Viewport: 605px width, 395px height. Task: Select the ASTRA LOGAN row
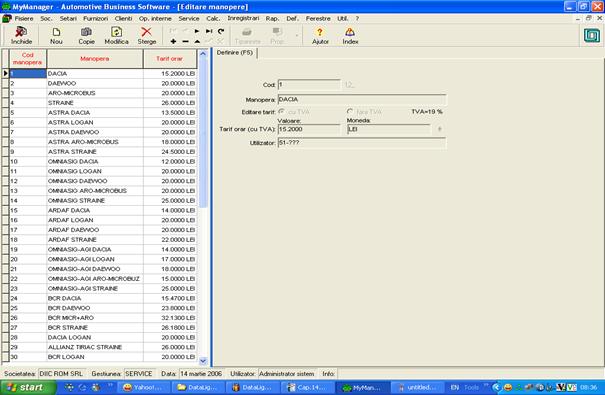click(x=103, y=122)
